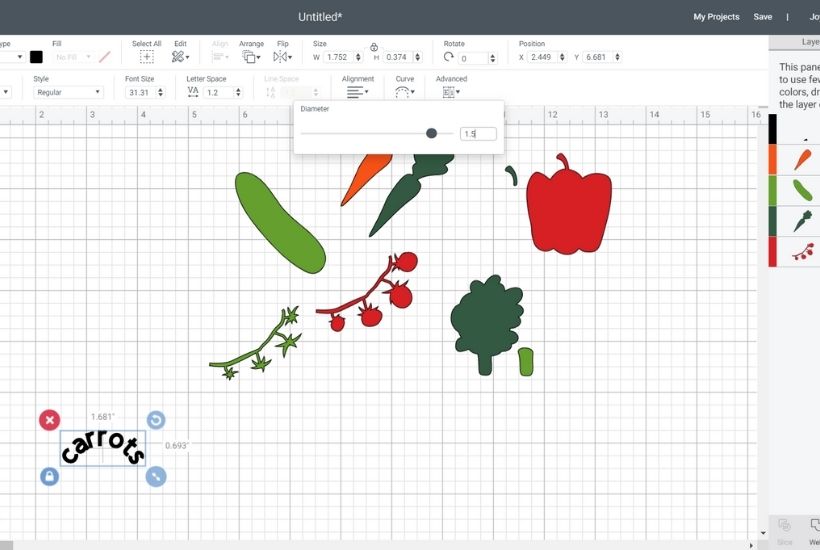The image size is (820, 550).
Task: Click the Slice tool in layers panel
Action: click(784, 529)
